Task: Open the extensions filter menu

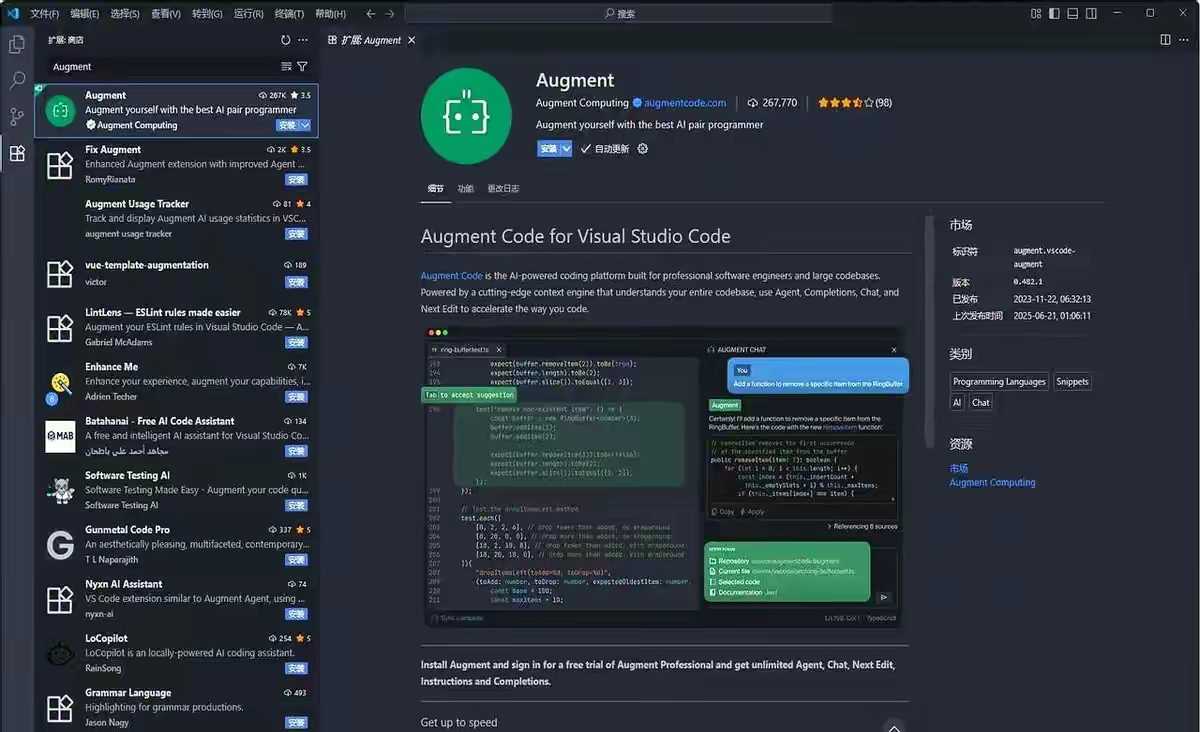Action: [x=302, y=67]
